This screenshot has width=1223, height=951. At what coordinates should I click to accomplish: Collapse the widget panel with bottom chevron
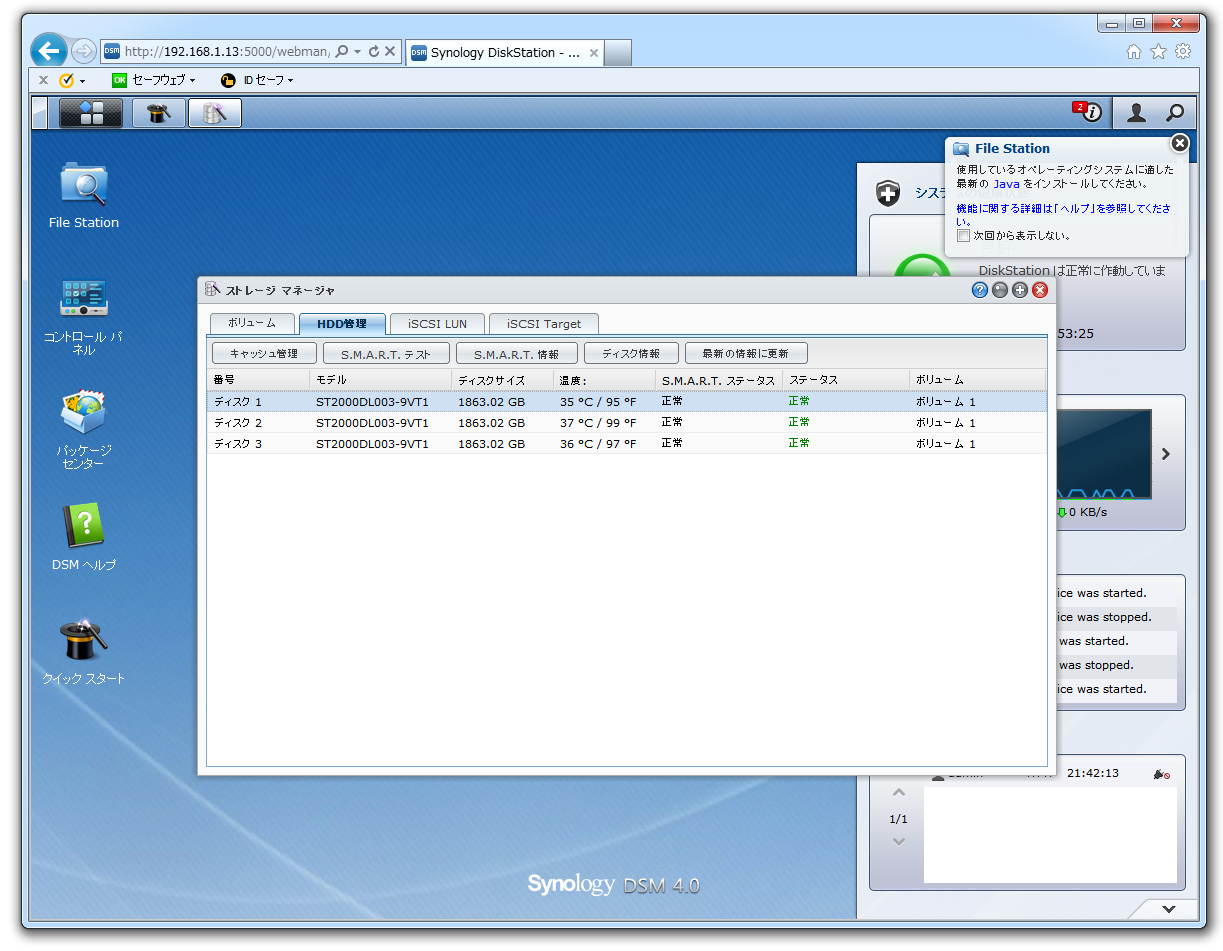point(1168,909)
